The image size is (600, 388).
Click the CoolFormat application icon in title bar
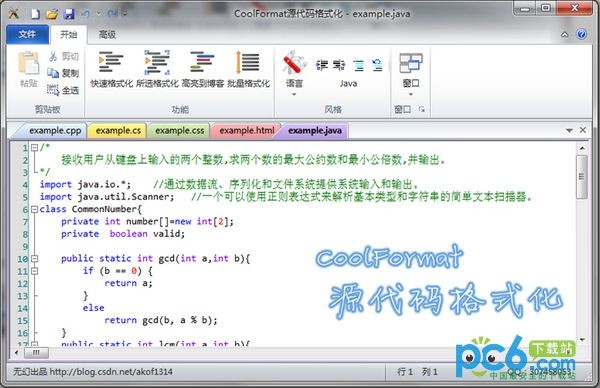(14, 14)
